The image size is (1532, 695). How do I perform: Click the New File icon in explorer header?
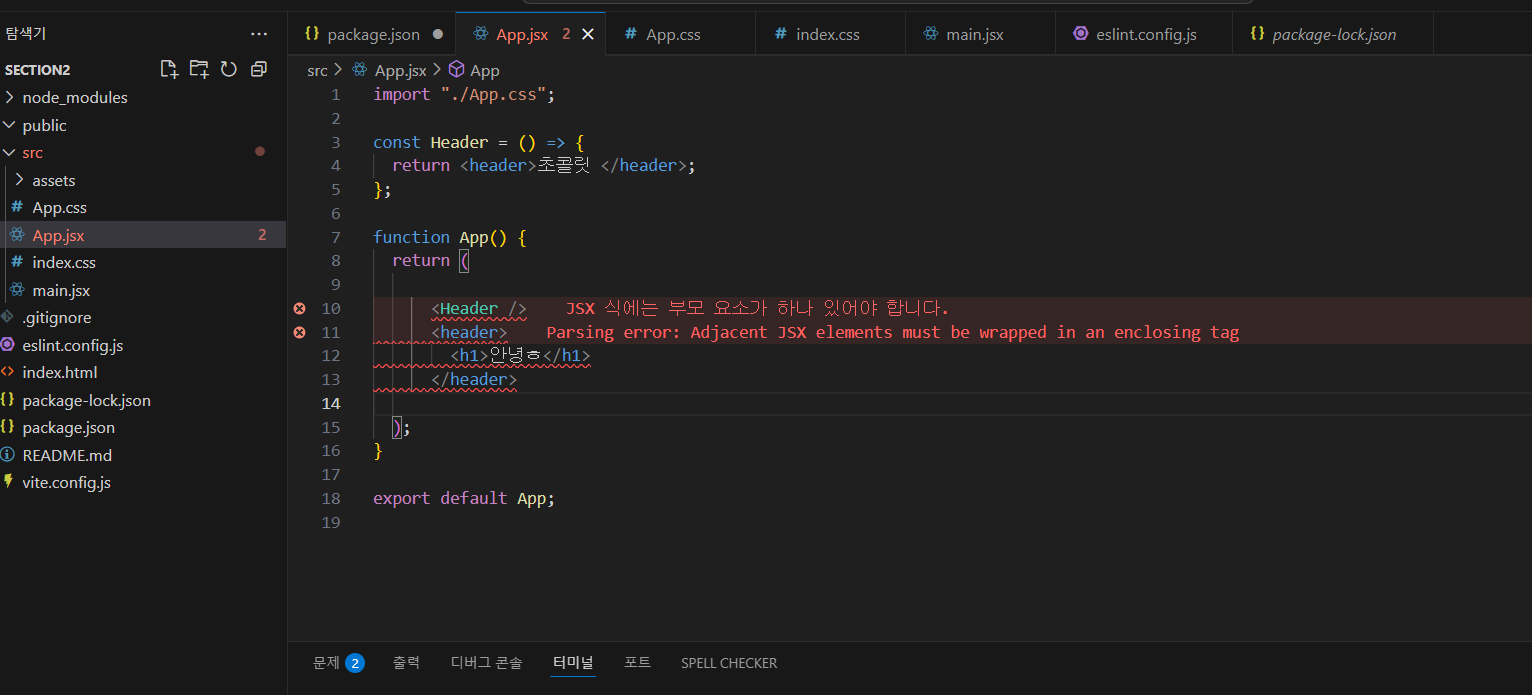(x=170, y=69)
